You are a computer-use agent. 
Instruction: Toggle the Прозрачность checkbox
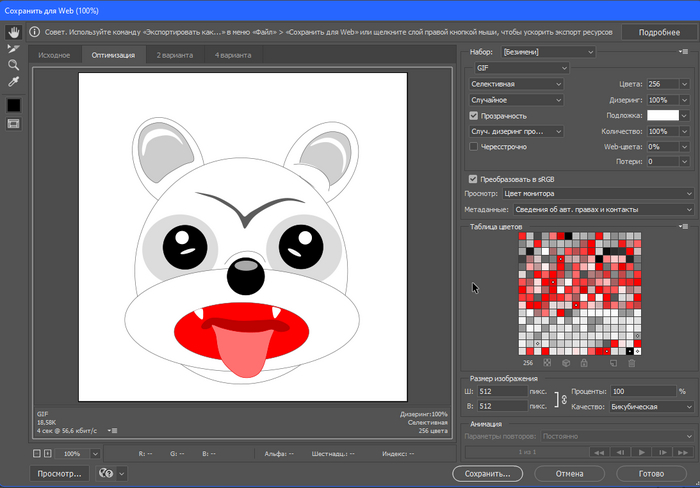coord(474,116)
